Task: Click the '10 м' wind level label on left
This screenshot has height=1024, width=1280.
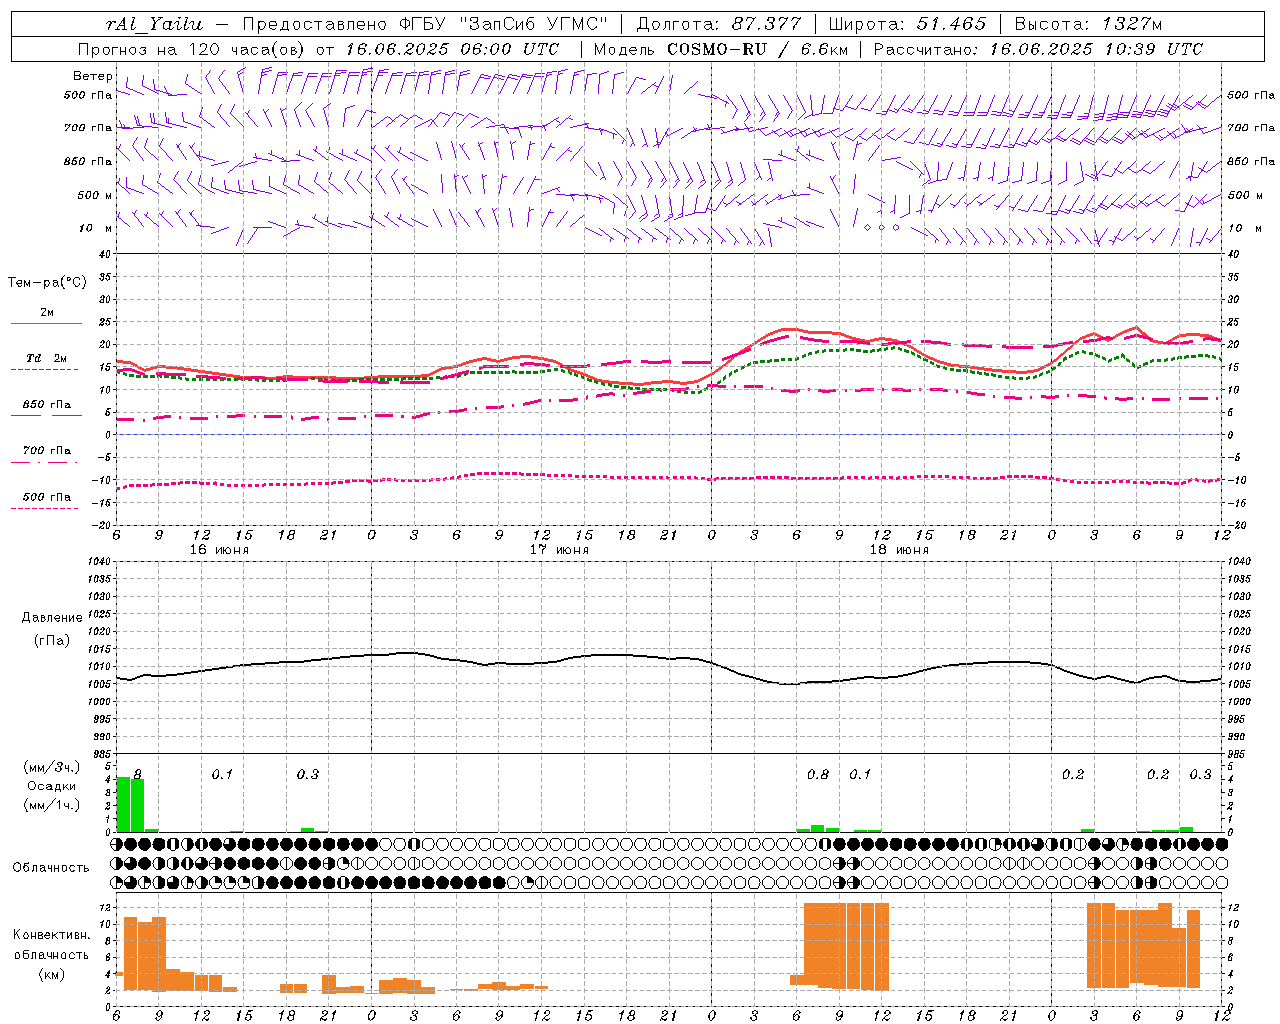Action: pyautogui.click(x=96, y=229)
